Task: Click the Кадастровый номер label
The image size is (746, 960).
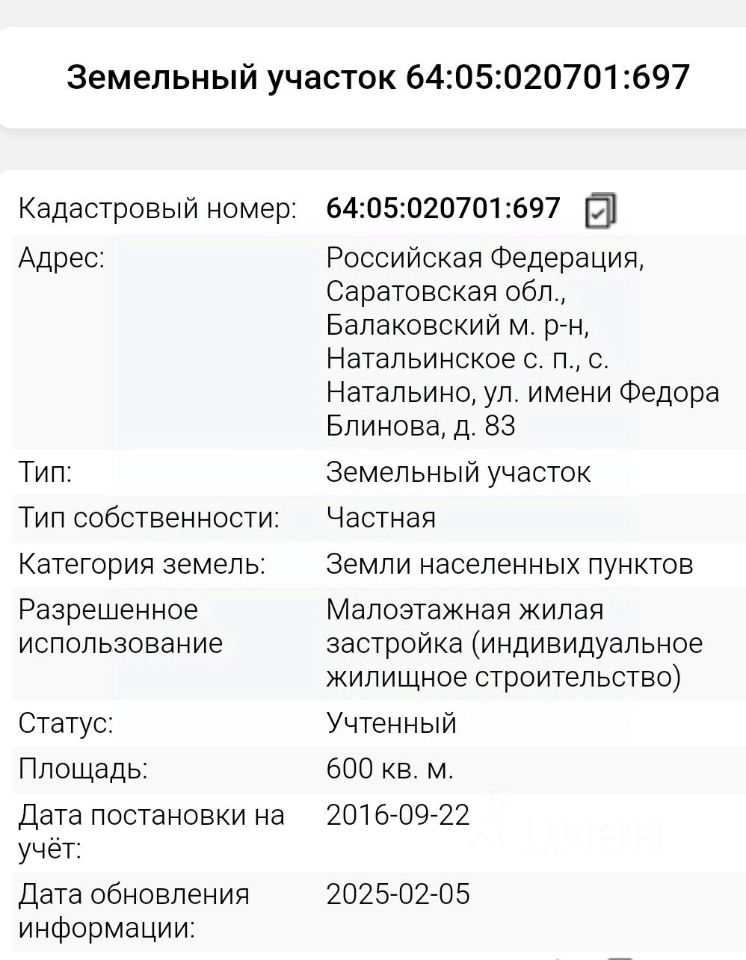Action: coord(157,209)
